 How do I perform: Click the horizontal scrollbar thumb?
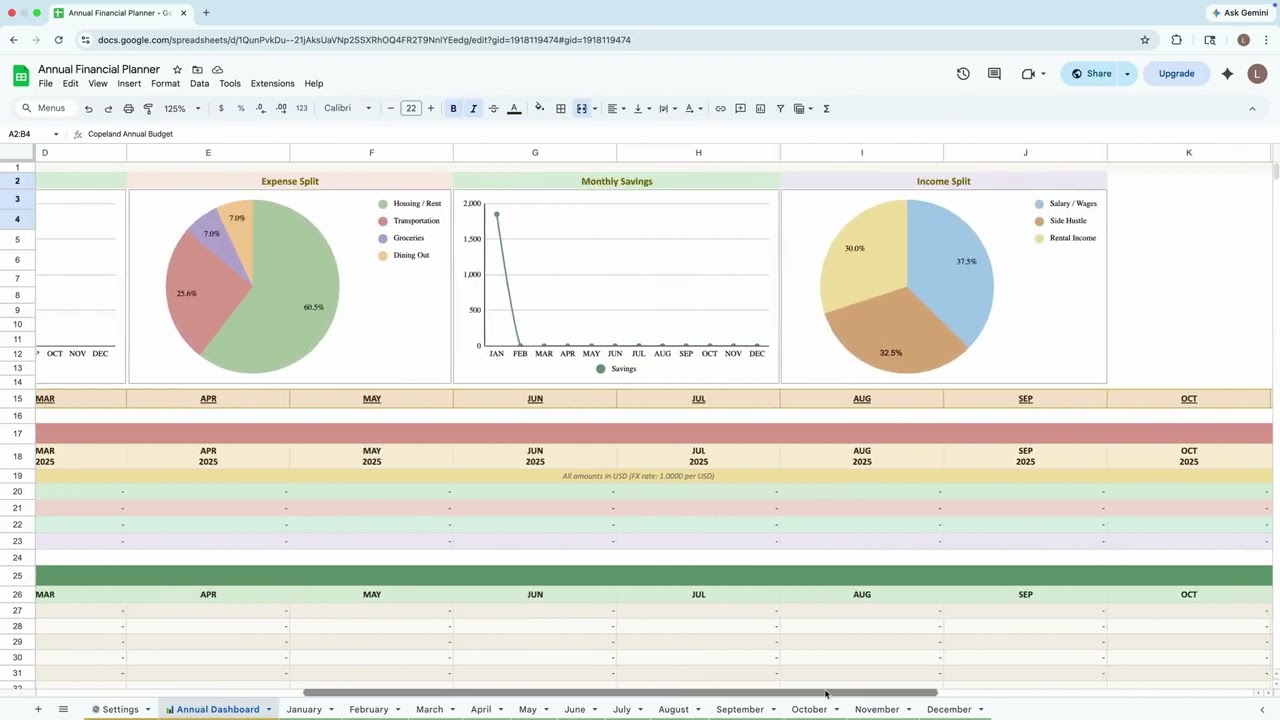pyautogui.click(x=620, y=693)
